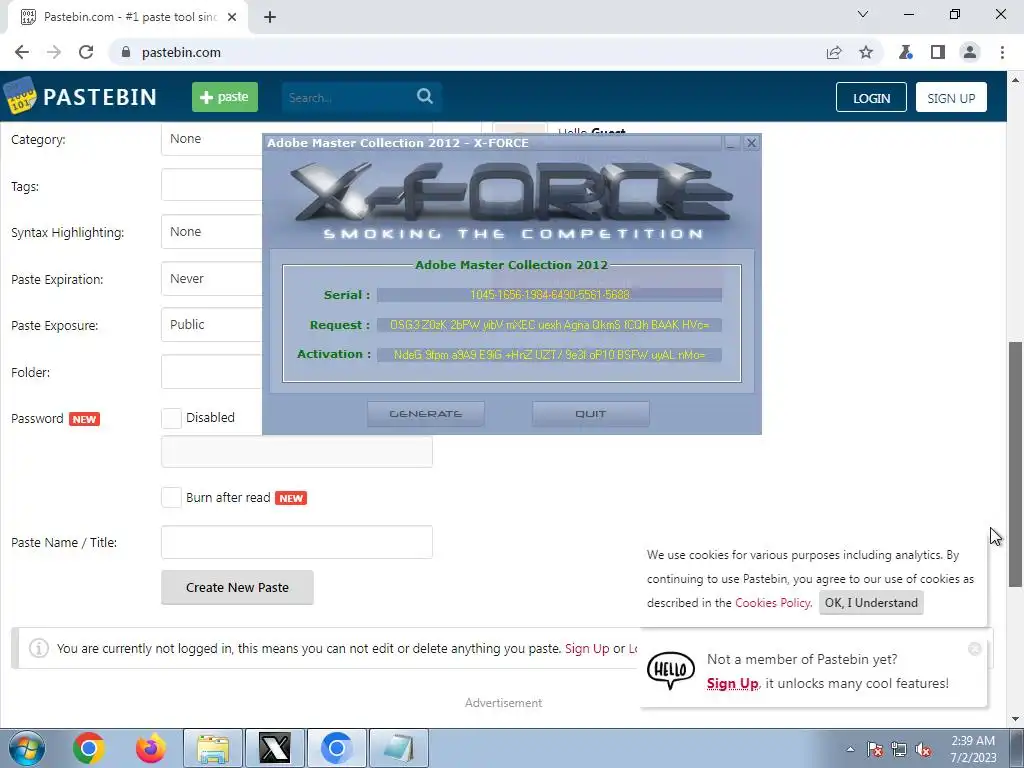This screenshot has height=768, width=1024.
Task: Open Google Chrome from the taskbar
Action: click(89, 748)
